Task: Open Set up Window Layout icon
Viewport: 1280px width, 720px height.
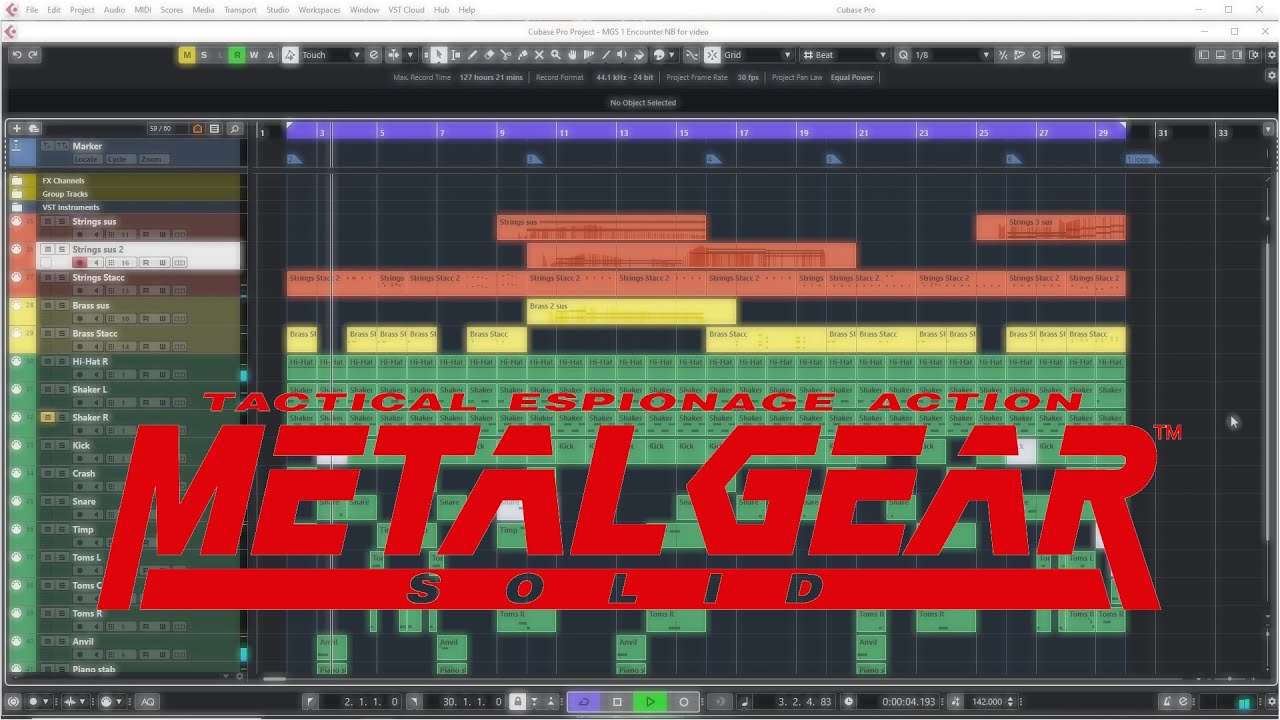Action: (x=1254, y=55)
